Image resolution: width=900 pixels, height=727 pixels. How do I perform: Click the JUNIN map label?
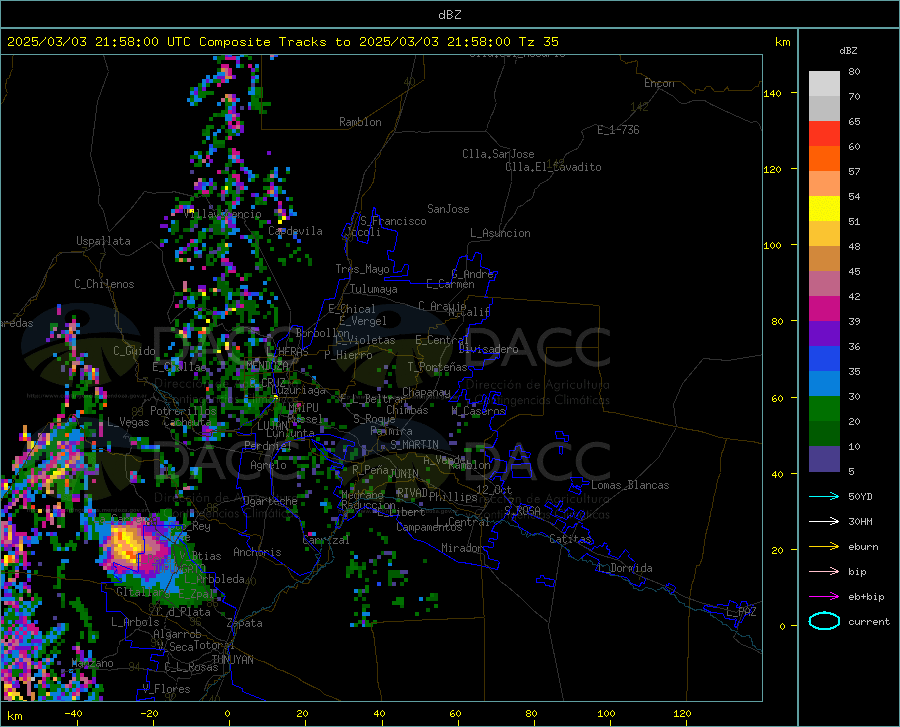tap(404, 473)
